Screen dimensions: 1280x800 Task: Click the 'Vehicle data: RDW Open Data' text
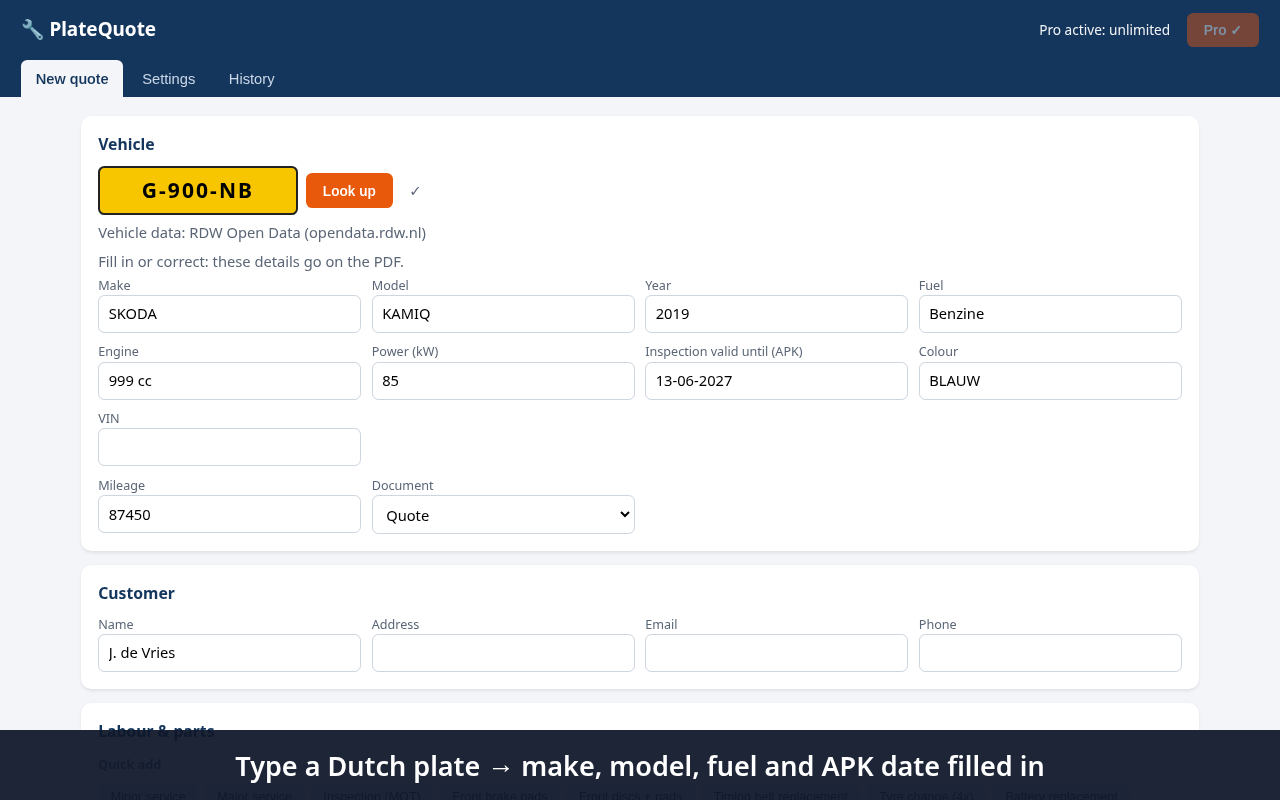262,233
